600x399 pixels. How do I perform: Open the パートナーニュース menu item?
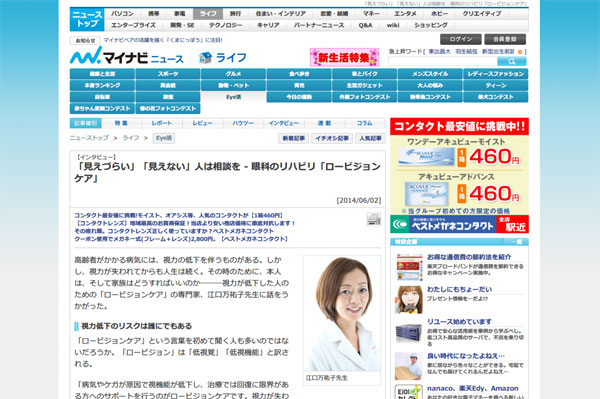coord(319,25)
